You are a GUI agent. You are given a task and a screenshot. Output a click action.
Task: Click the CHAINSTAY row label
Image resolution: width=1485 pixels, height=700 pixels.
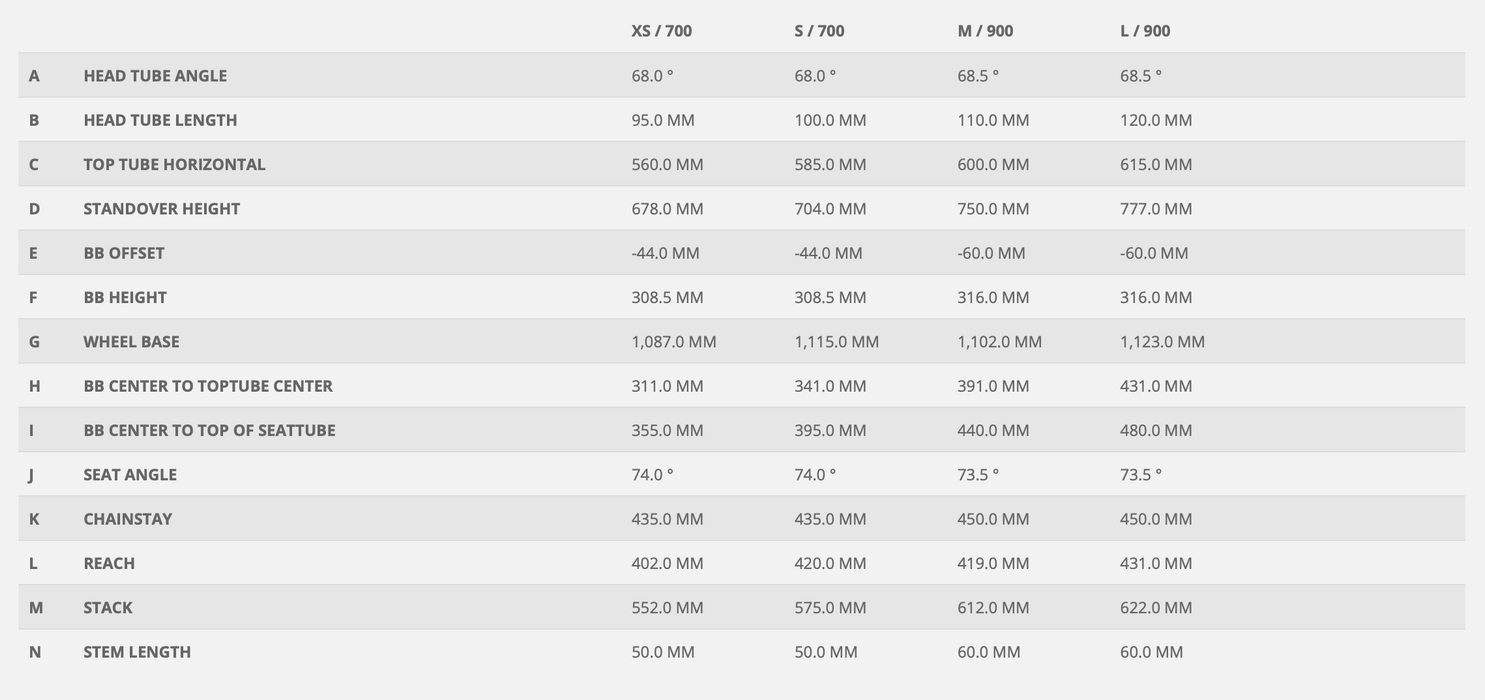128,519
